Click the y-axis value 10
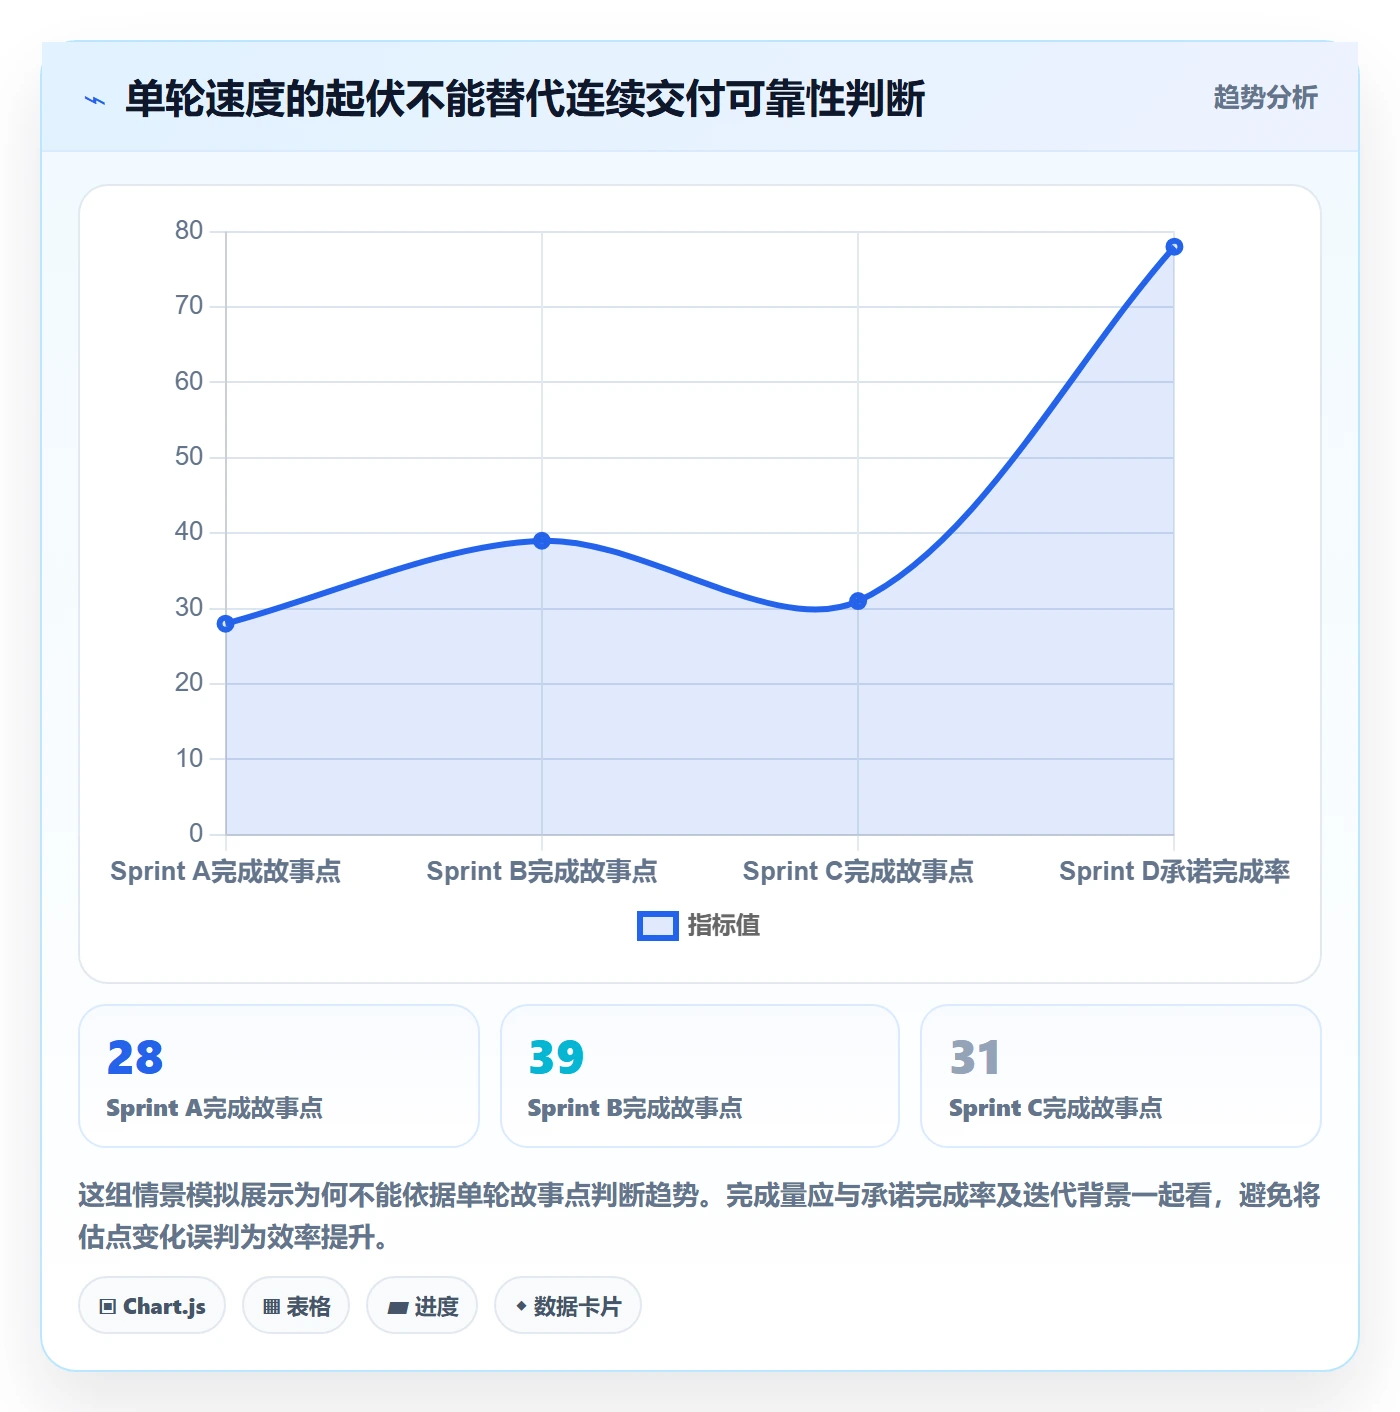The image size is (1400, 1412). [189, 759]
